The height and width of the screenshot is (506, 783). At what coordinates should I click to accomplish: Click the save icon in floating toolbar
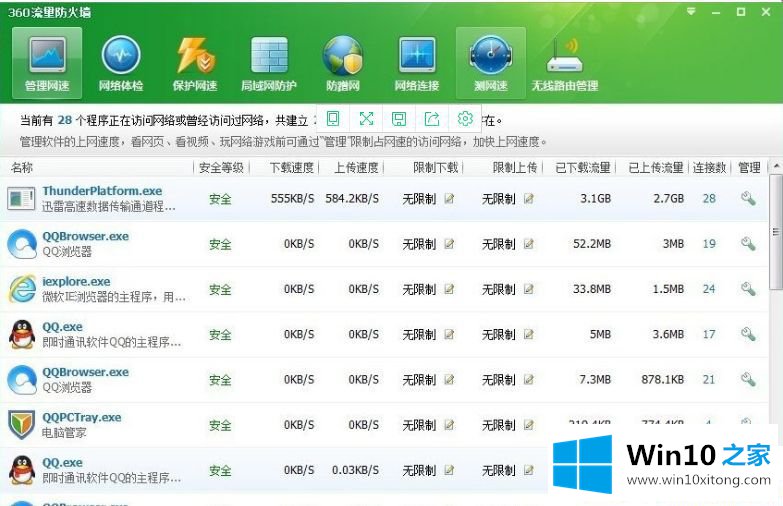click(398, 119)
